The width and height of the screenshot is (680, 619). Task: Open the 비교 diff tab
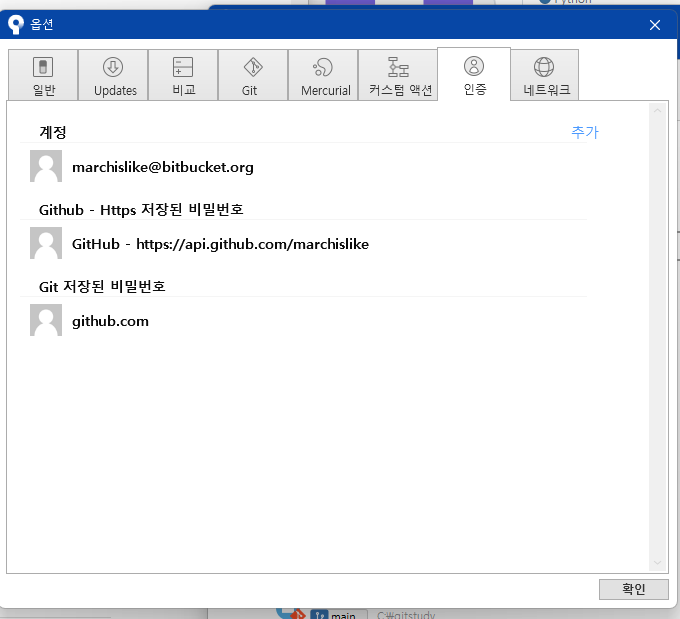[x=183, y=75]
